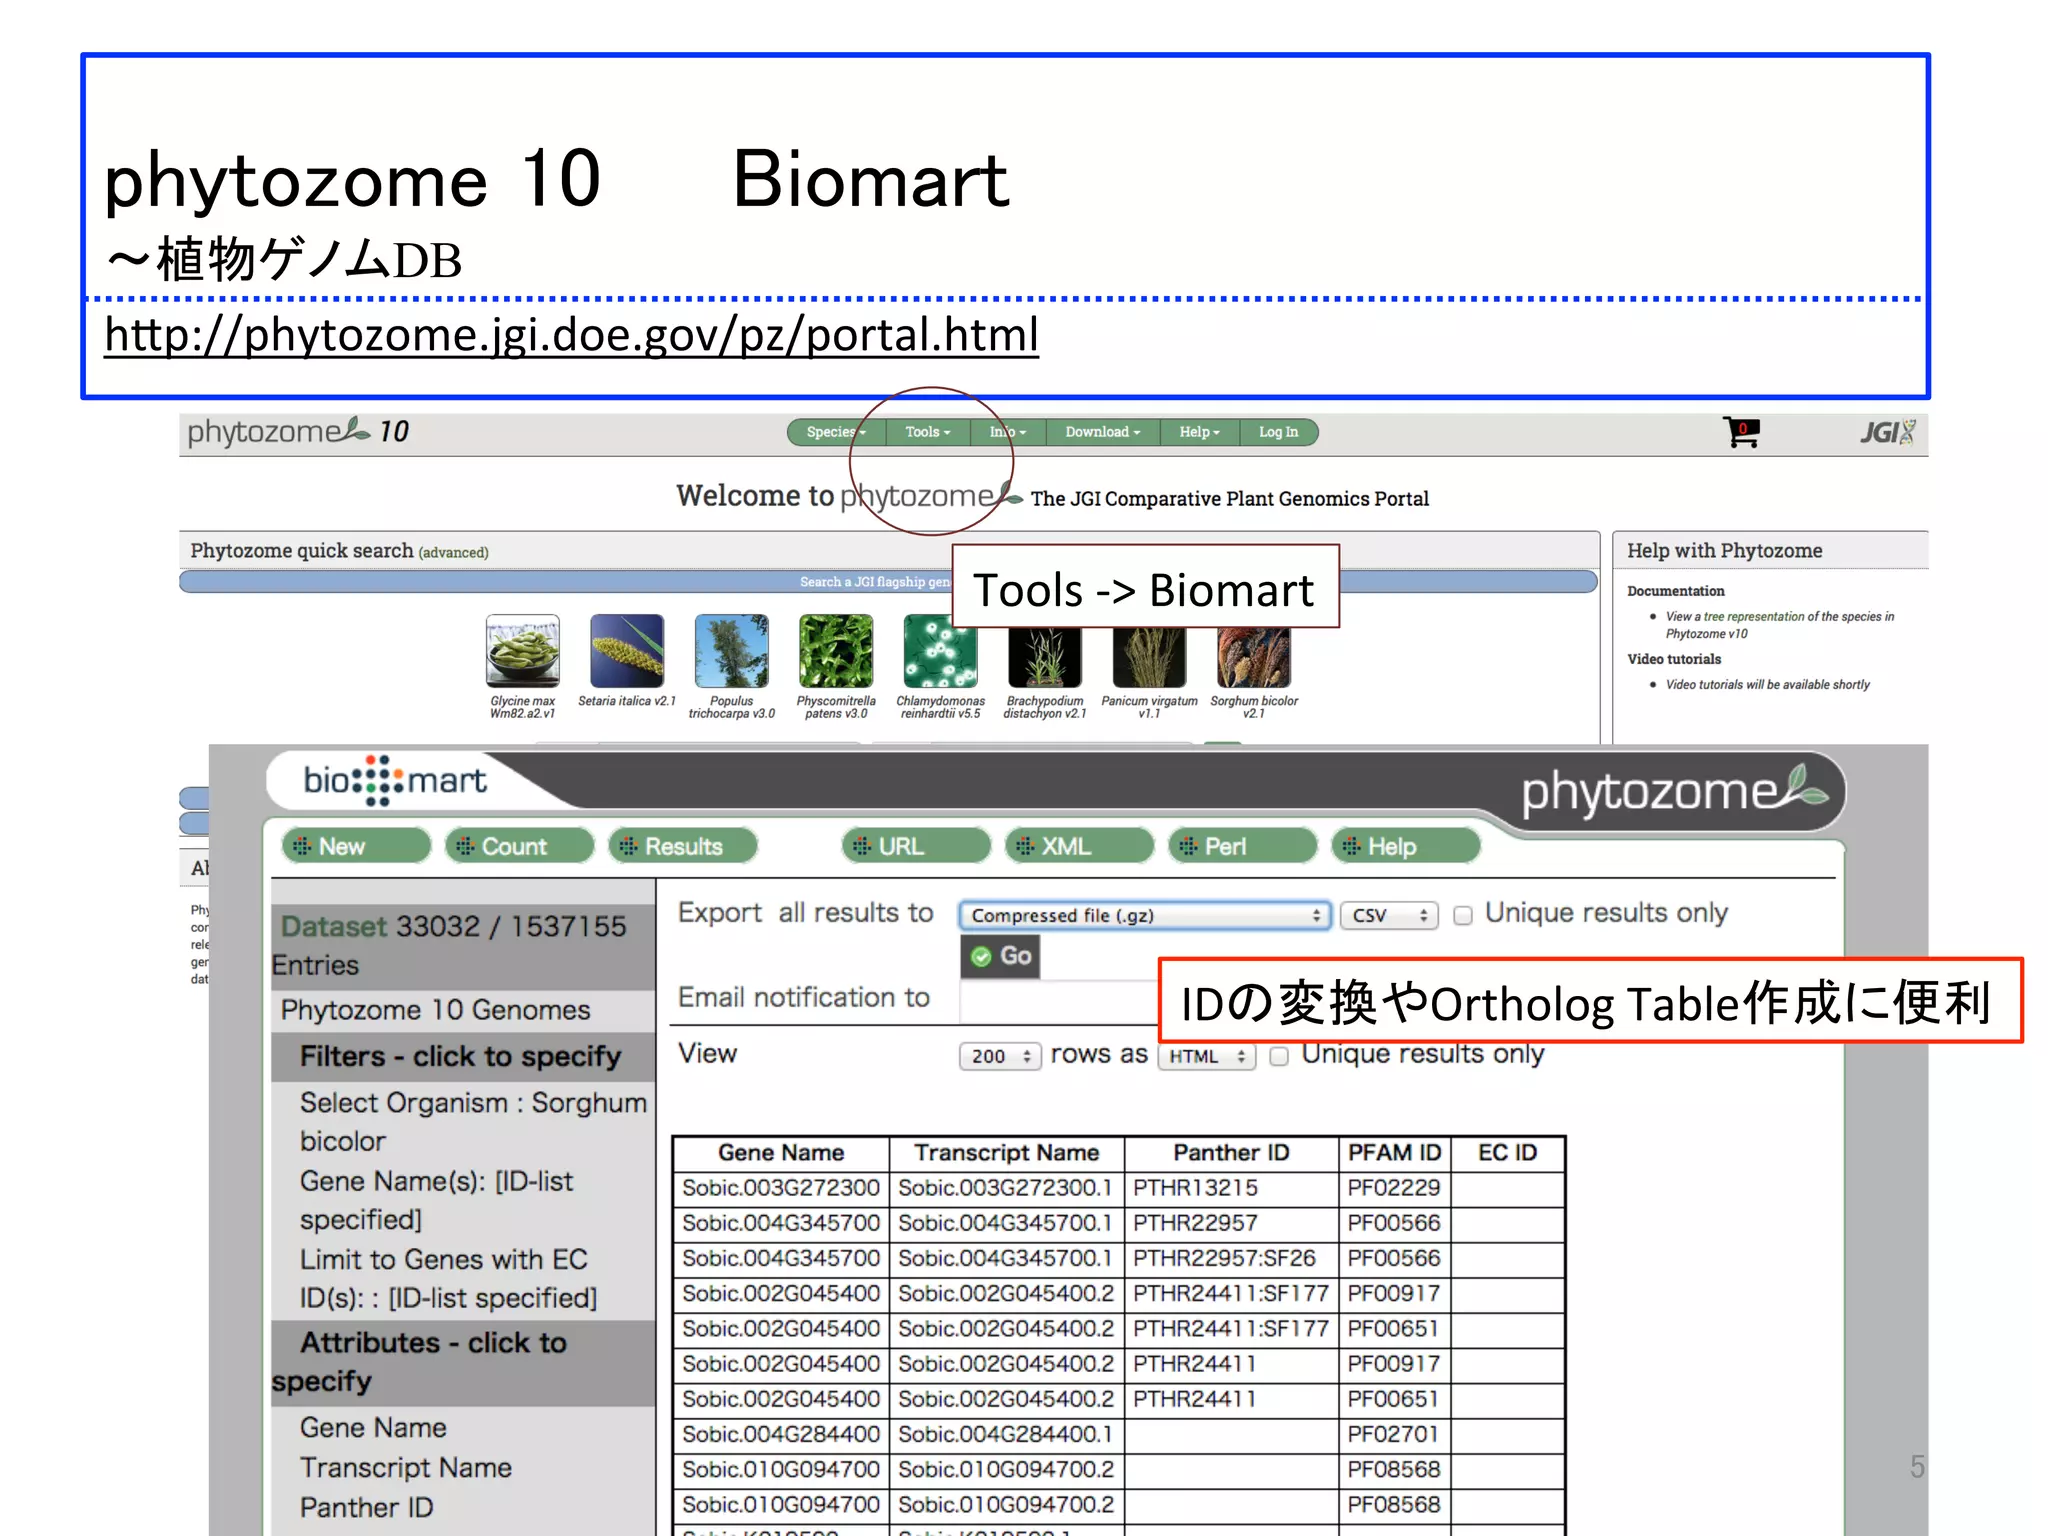Click Panther cell PTHR22957:SF26
The image size is (2048, 1536).
click(x=1231, y=1258)
